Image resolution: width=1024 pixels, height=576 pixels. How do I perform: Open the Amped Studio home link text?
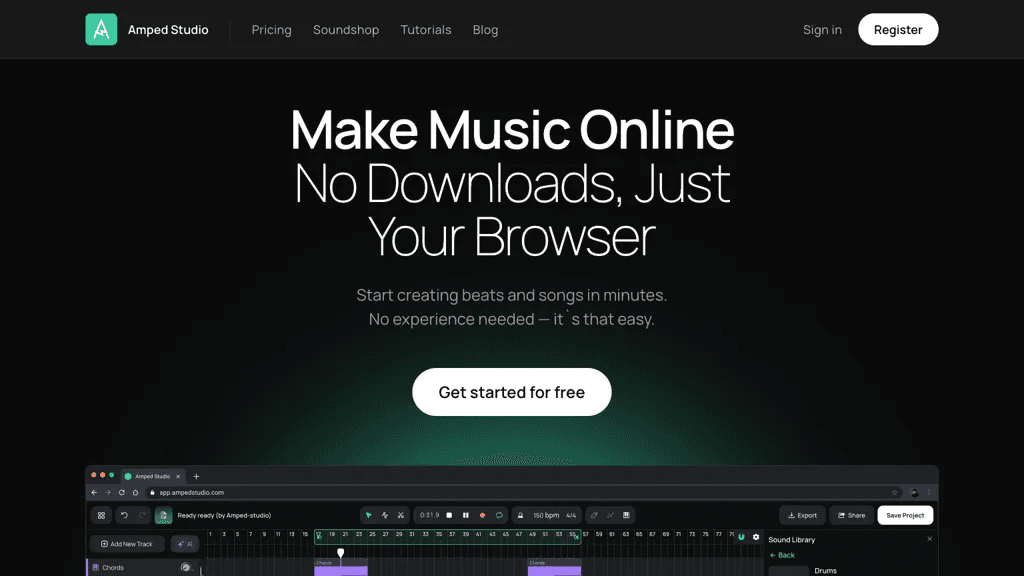tap(168, 30)
